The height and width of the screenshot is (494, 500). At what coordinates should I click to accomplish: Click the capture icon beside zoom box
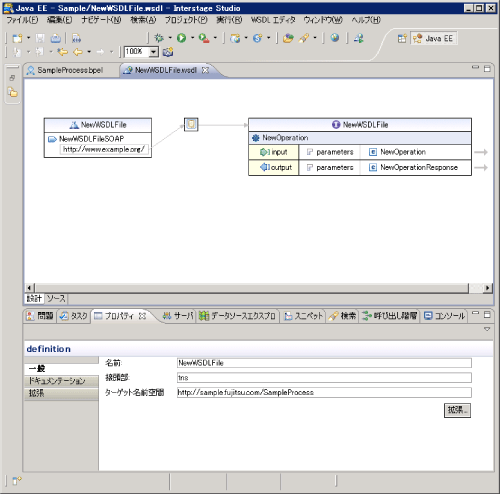pos(168,52)
